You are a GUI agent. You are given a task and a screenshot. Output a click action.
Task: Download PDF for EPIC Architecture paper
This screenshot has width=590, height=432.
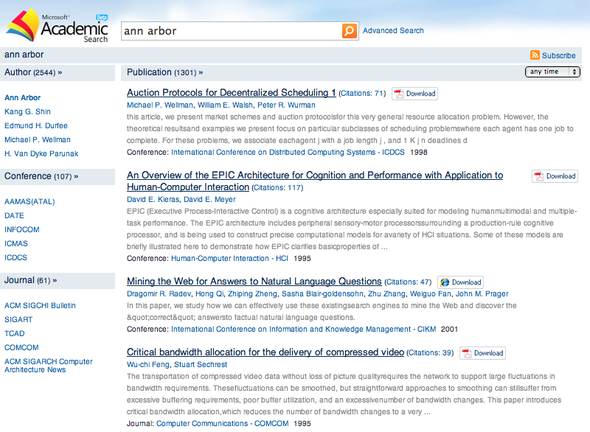[x=555, y=176]
